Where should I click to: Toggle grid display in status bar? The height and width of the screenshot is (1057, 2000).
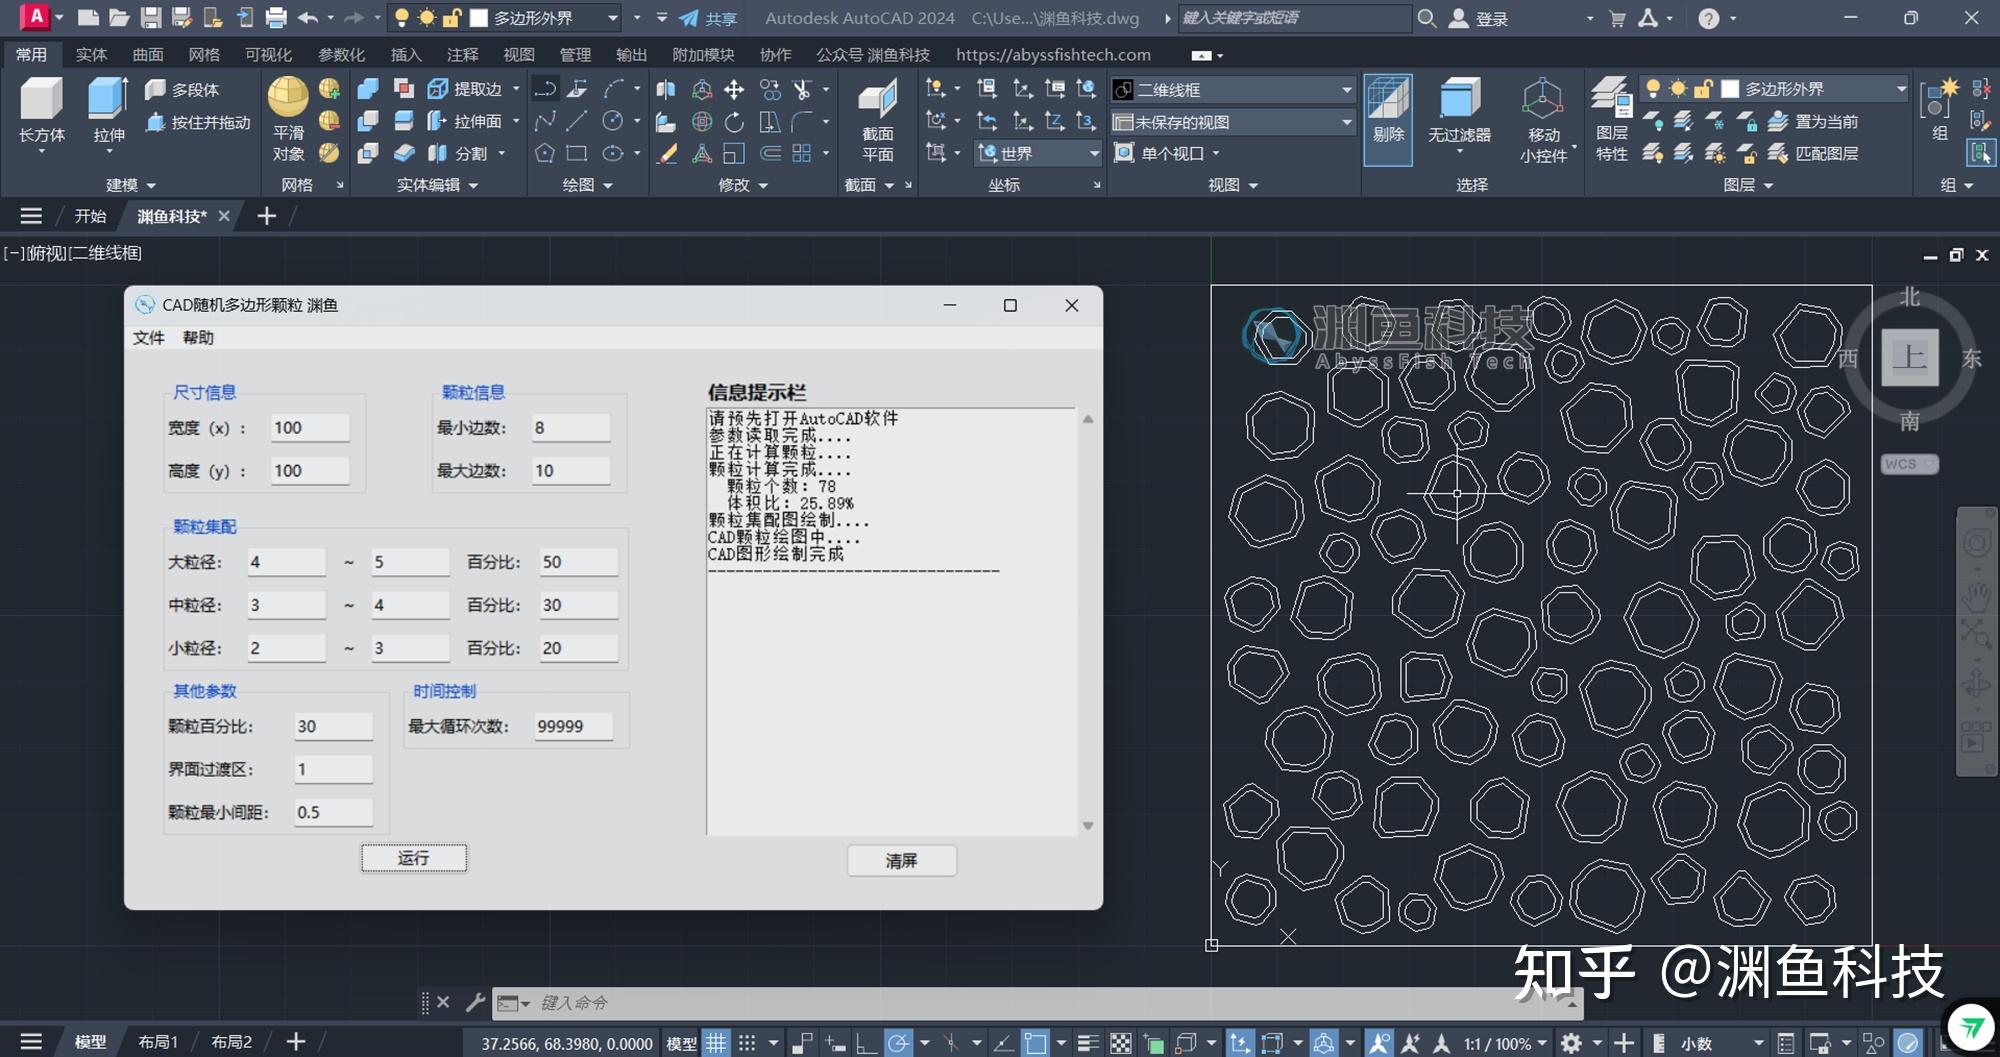[716, 1043]
